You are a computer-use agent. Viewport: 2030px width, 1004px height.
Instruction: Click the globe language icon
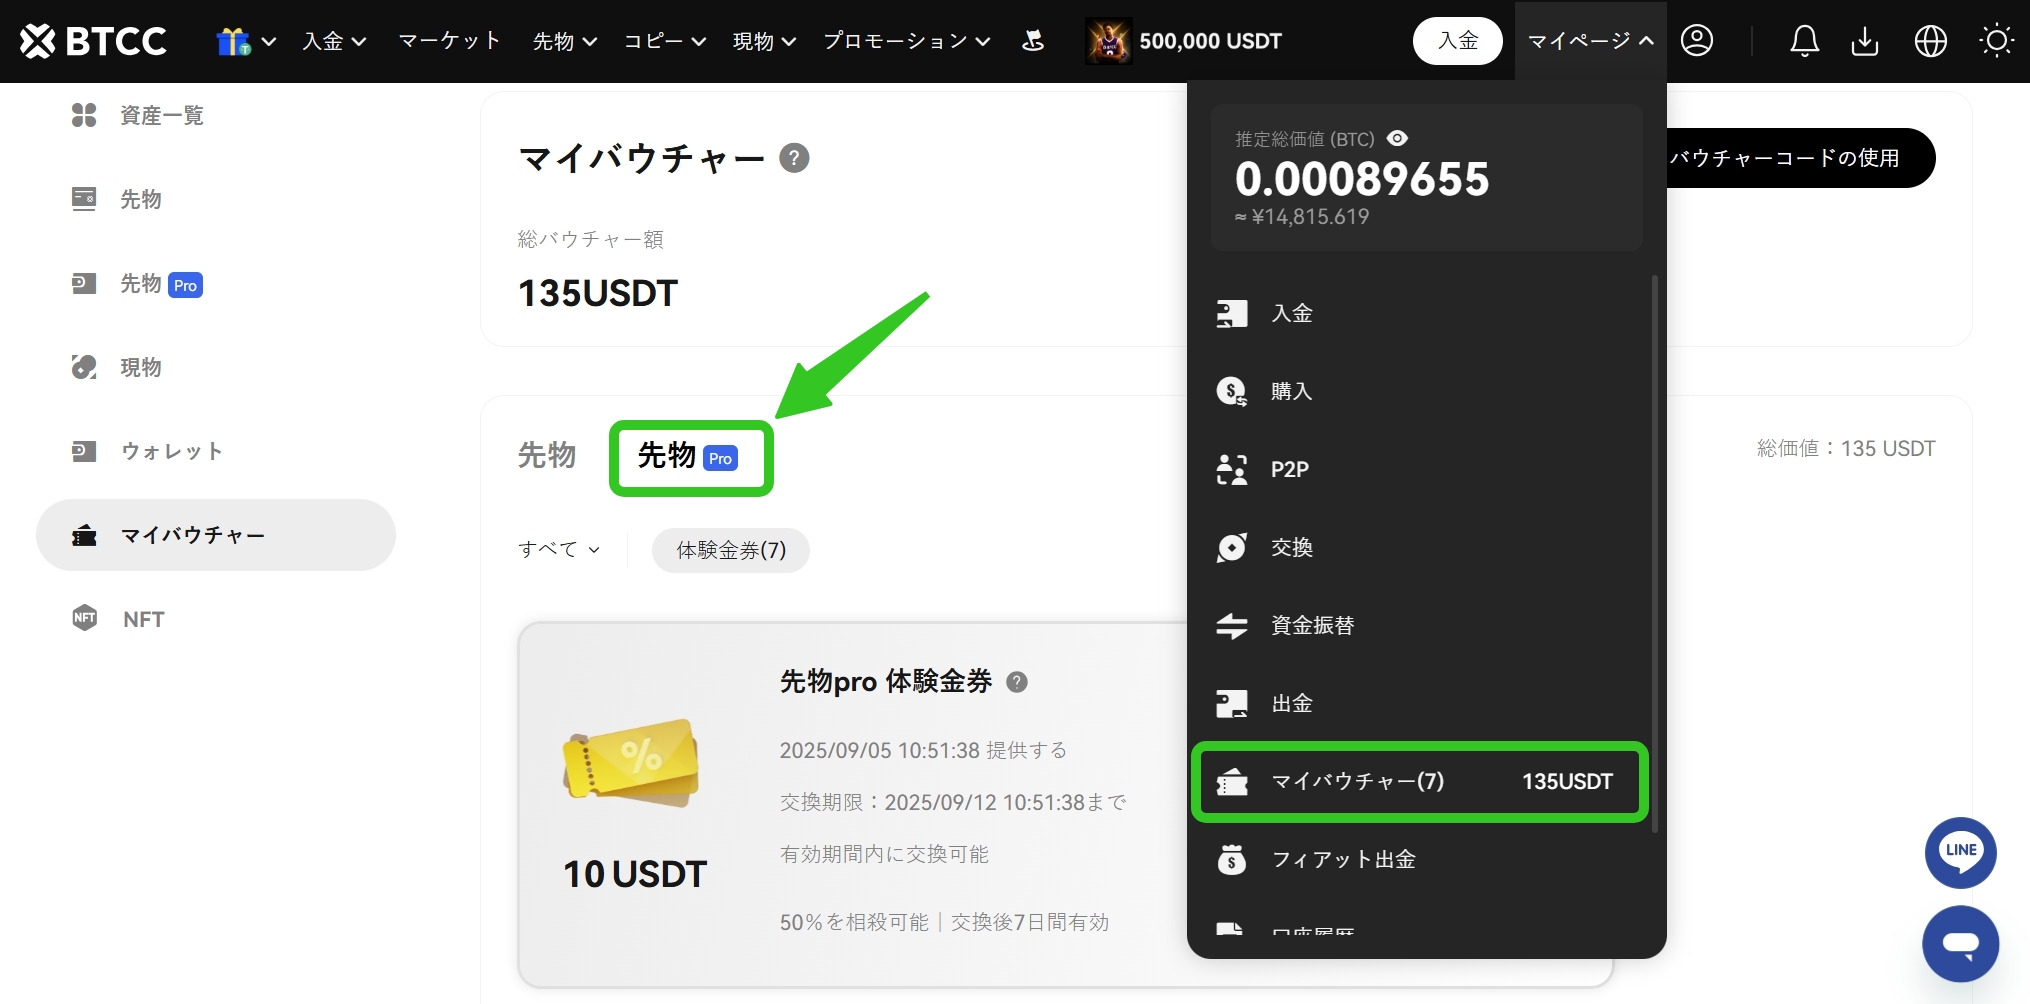tap(1930, 41)
